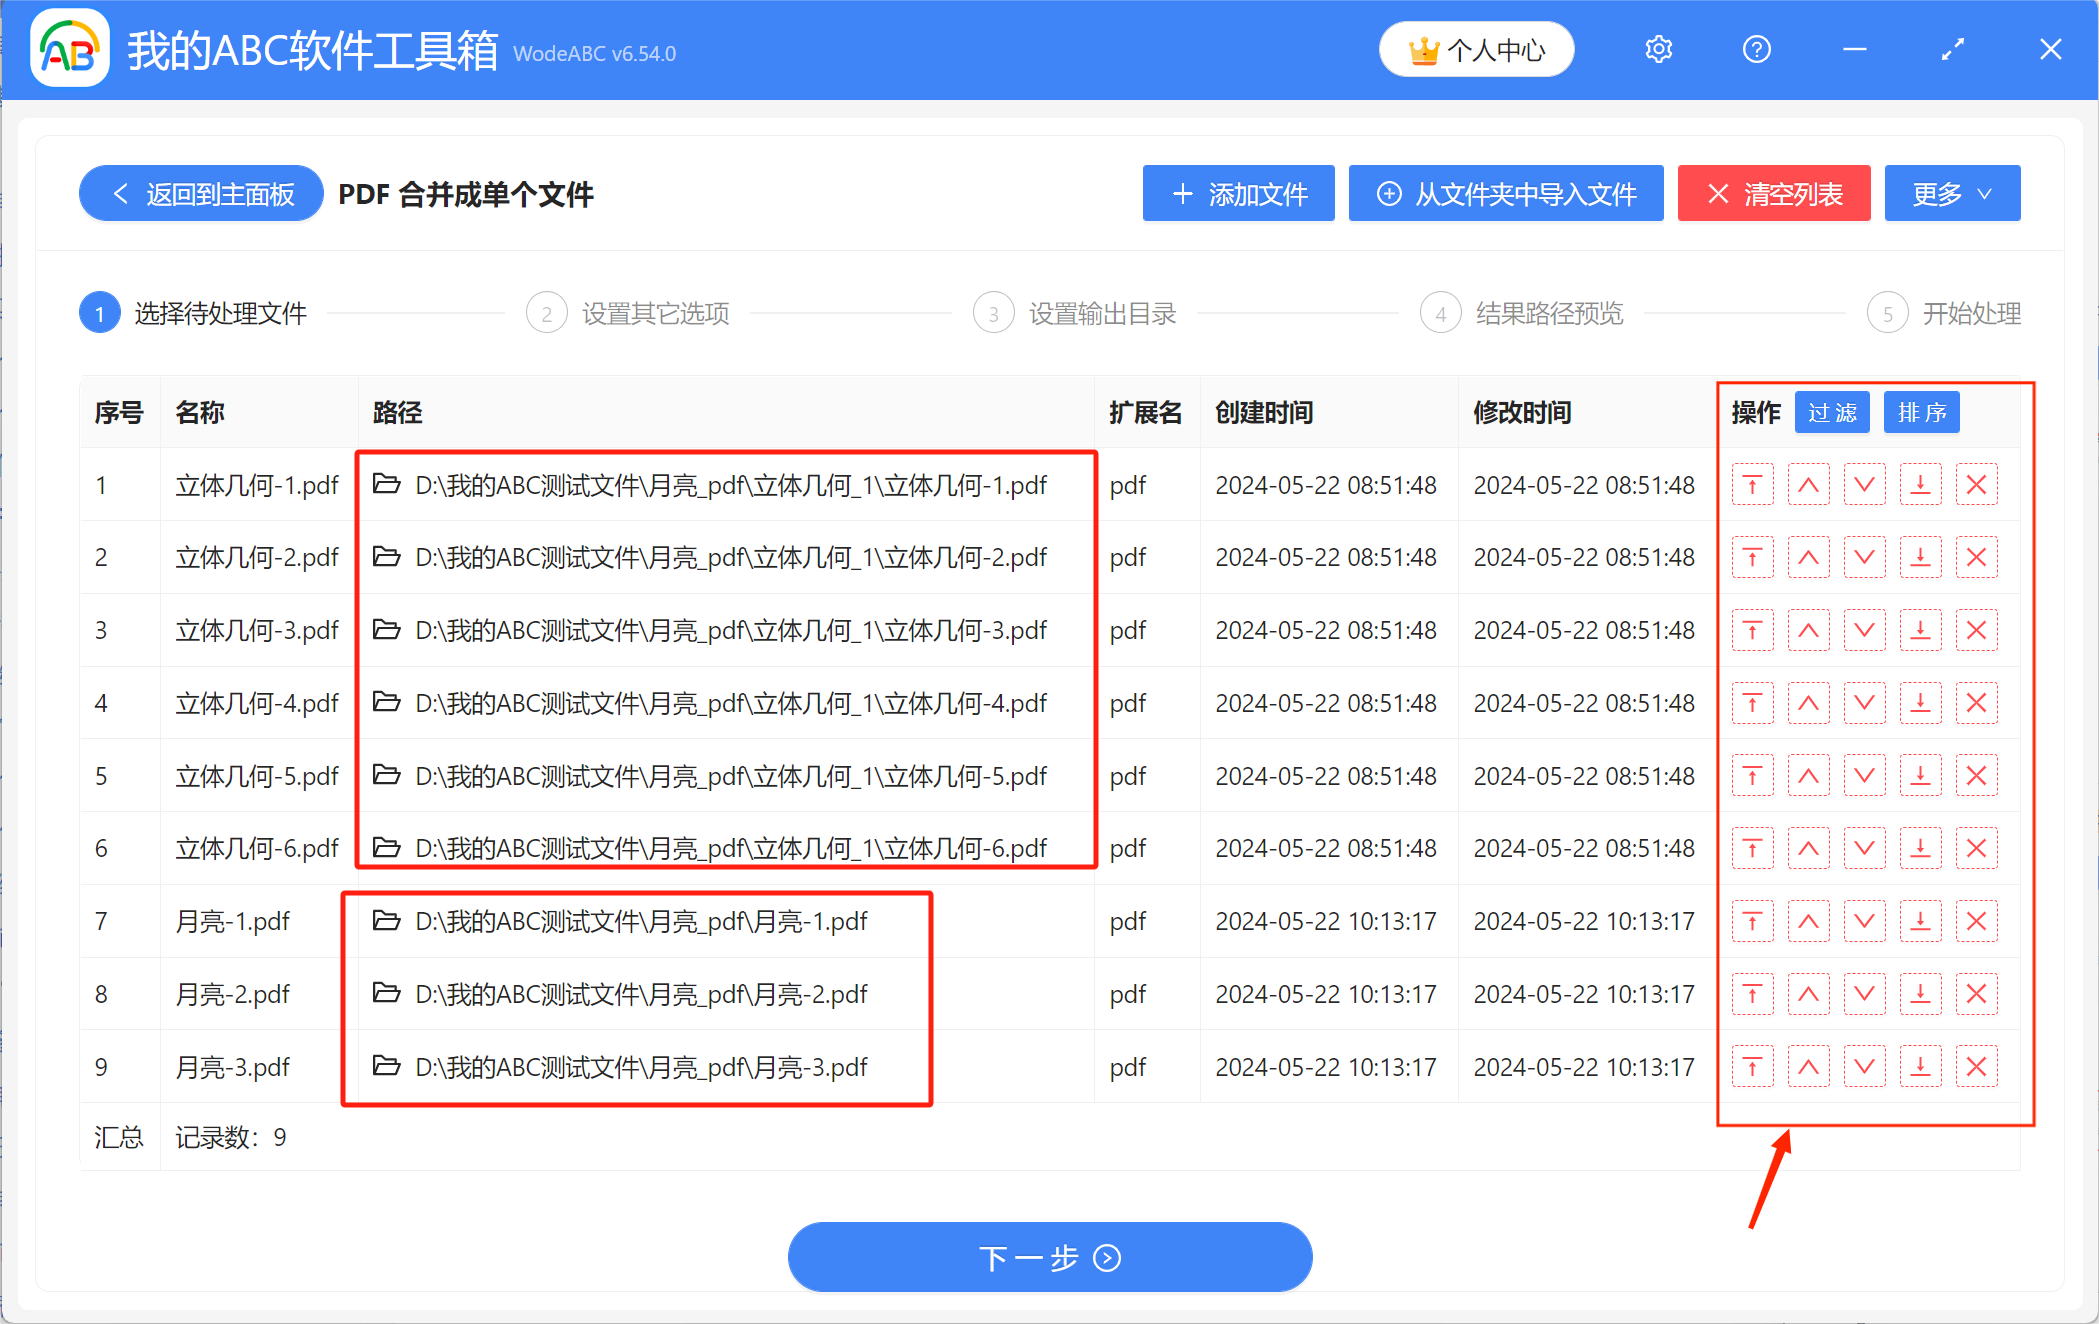Remove 月亮-3.pdf from the list
The height and width of the screenshot is (1324, 2099).
pos(1976,1067)
